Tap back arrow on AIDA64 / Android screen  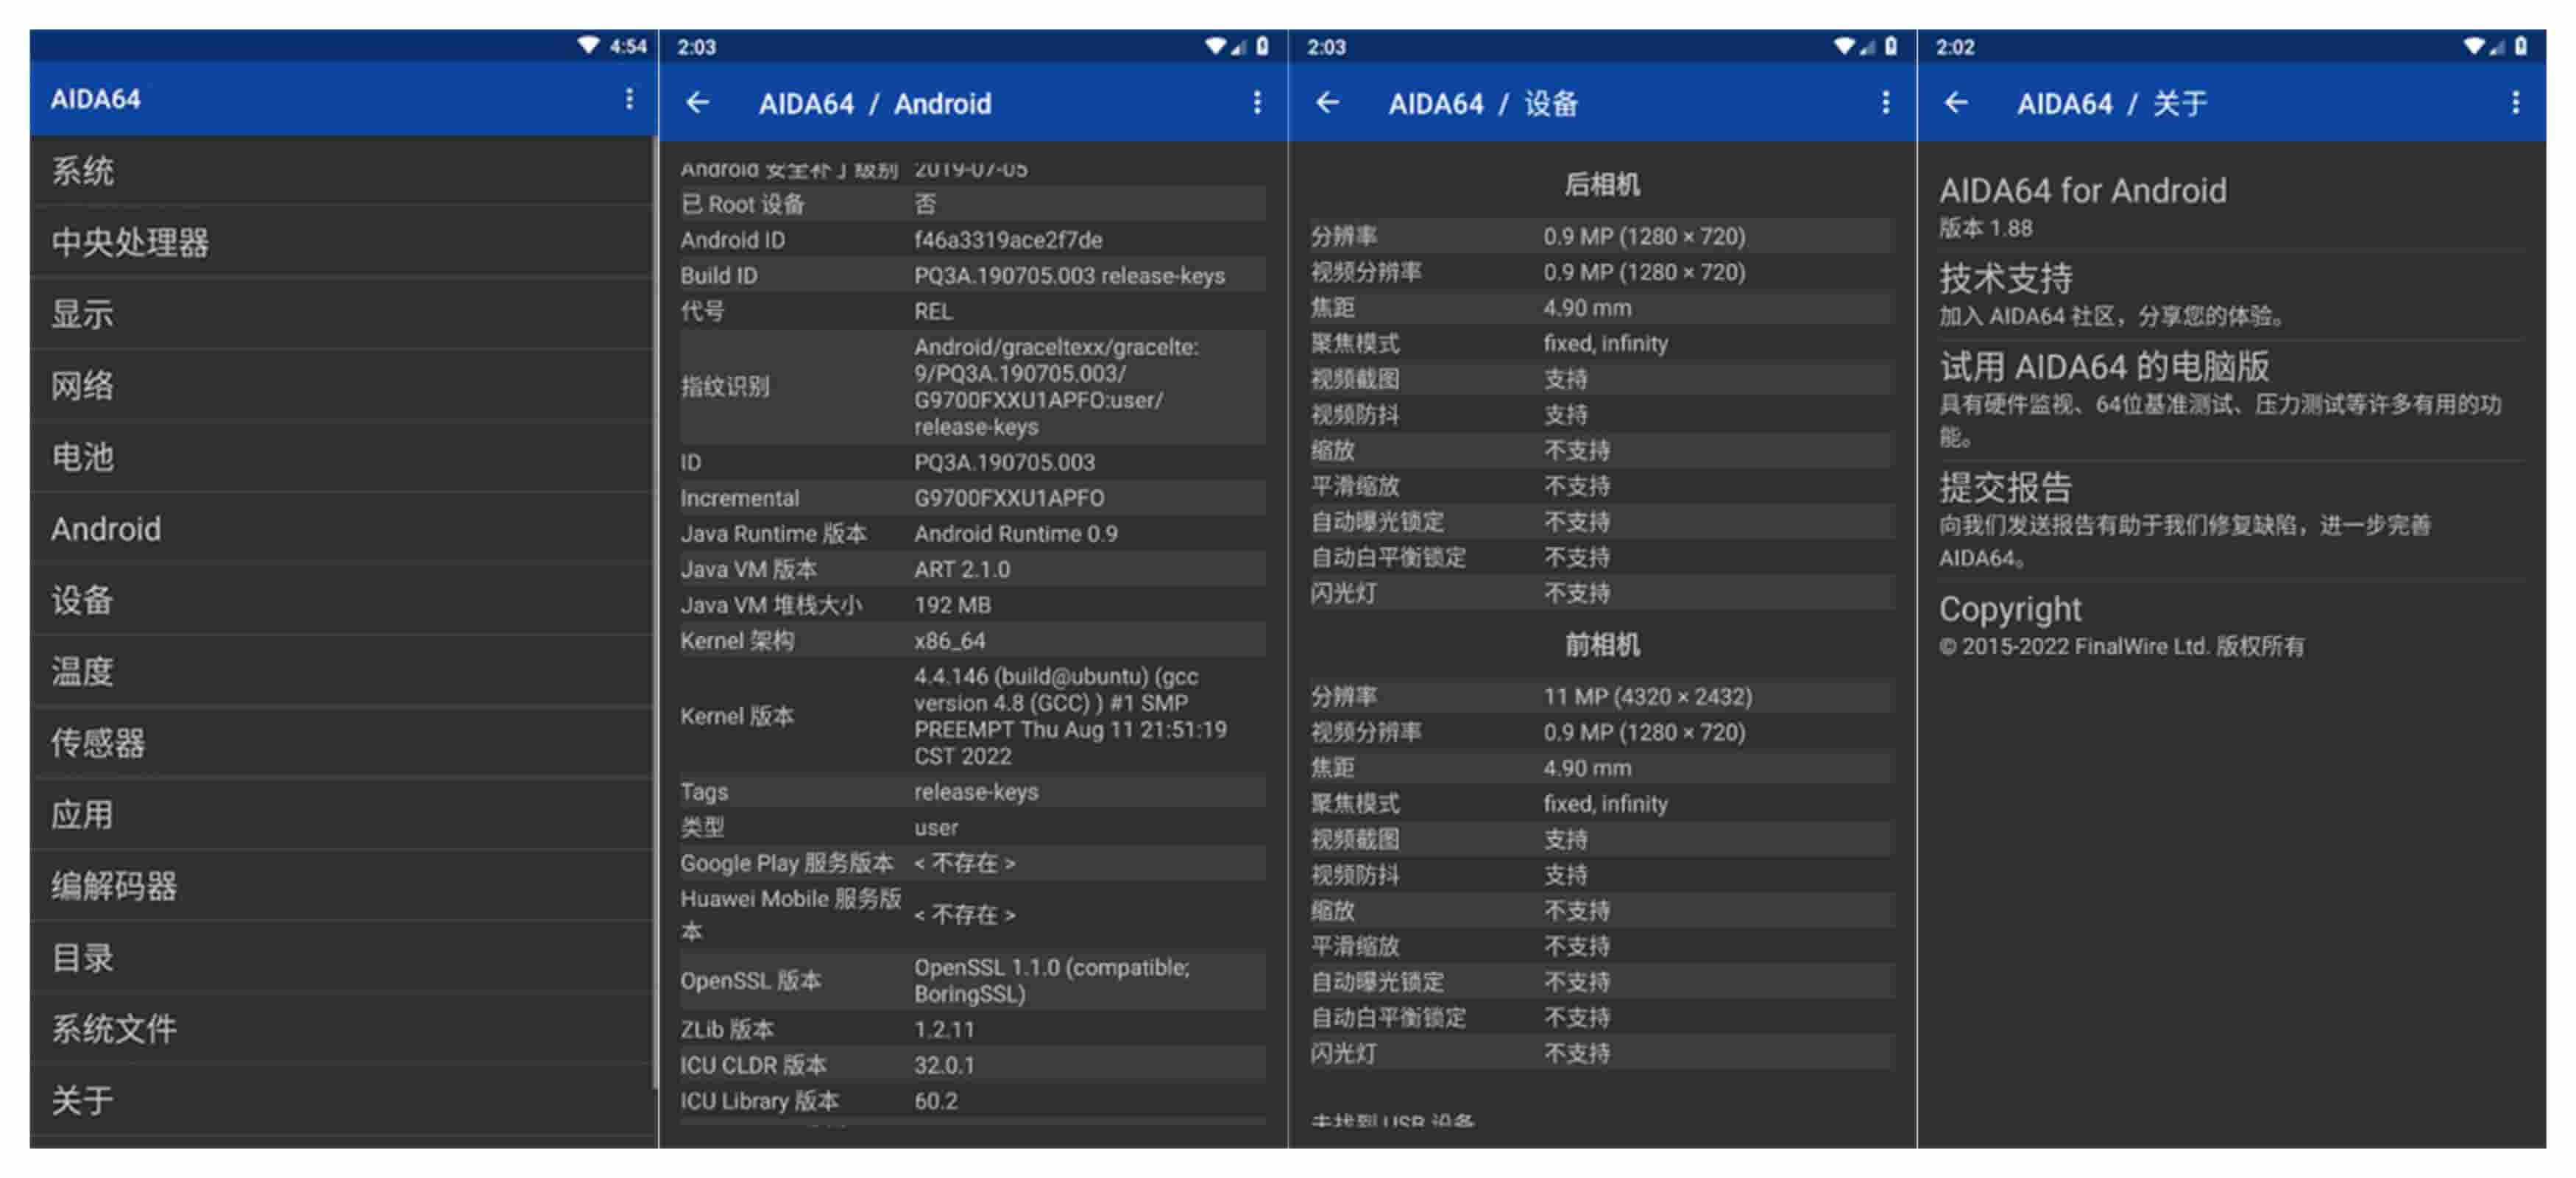[x=698, y=103]
